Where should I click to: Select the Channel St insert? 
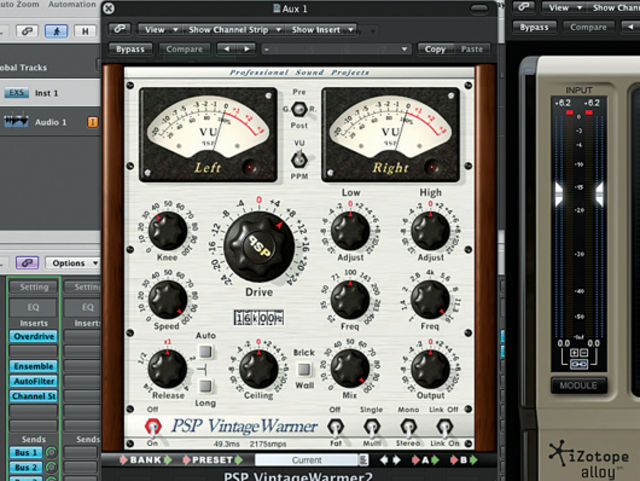click(x=33, y=396)
